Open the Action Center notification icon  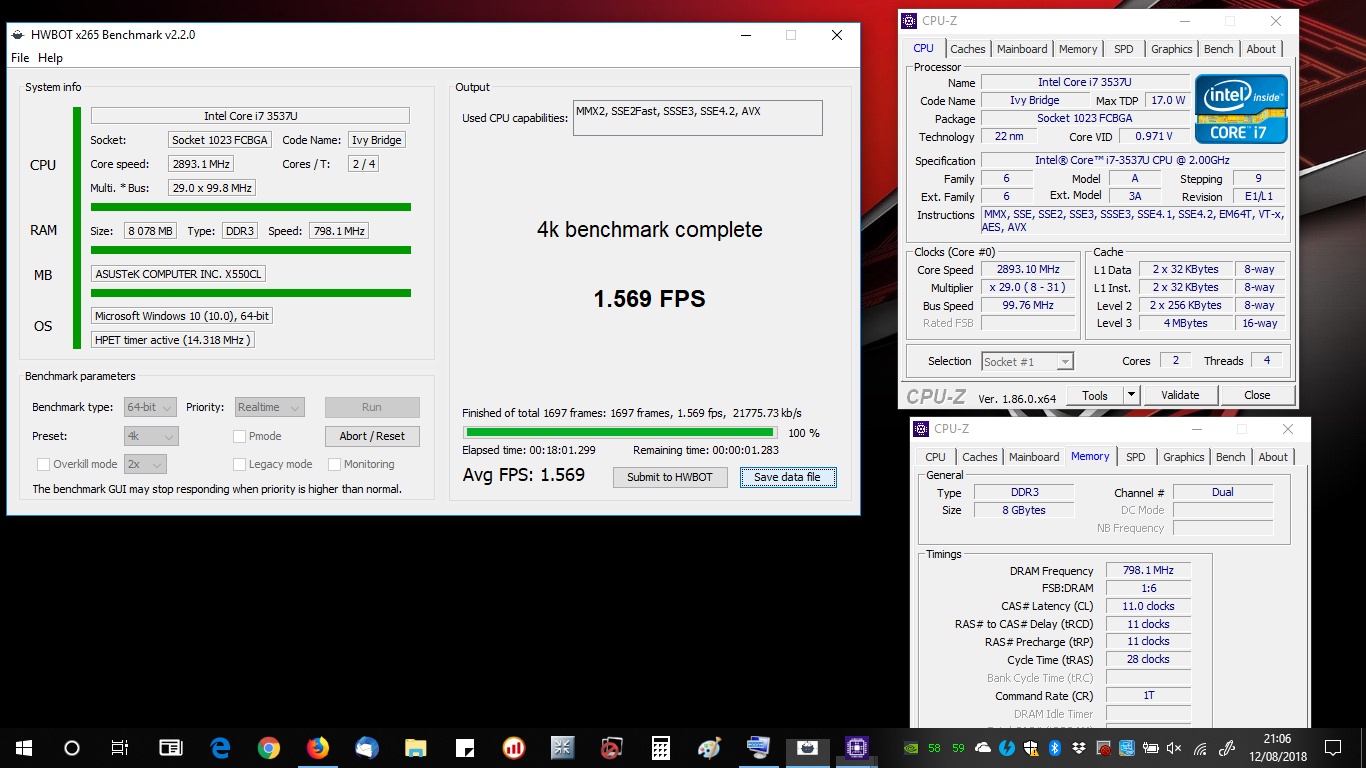point(1332,747)
